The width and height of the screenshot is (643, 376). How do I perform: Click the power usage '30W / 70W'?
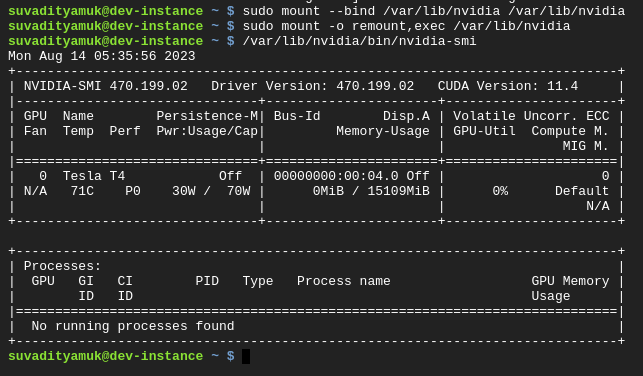tap(211, 191)
